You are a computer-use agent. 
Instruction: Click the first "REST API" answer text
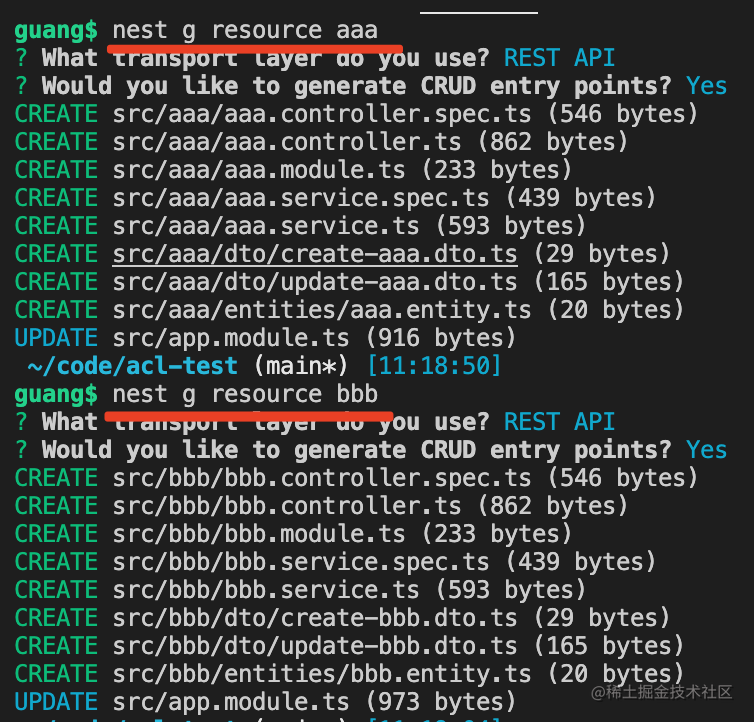pyautogui.click(x=559, y=58)
